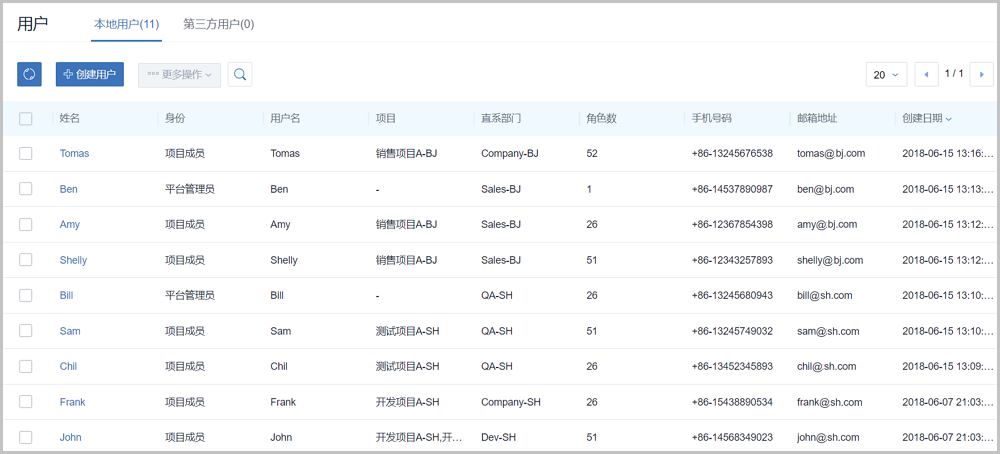Click the 创建用户 button
Viewport: 1000px width, 454px height.
tap(90, 74)
